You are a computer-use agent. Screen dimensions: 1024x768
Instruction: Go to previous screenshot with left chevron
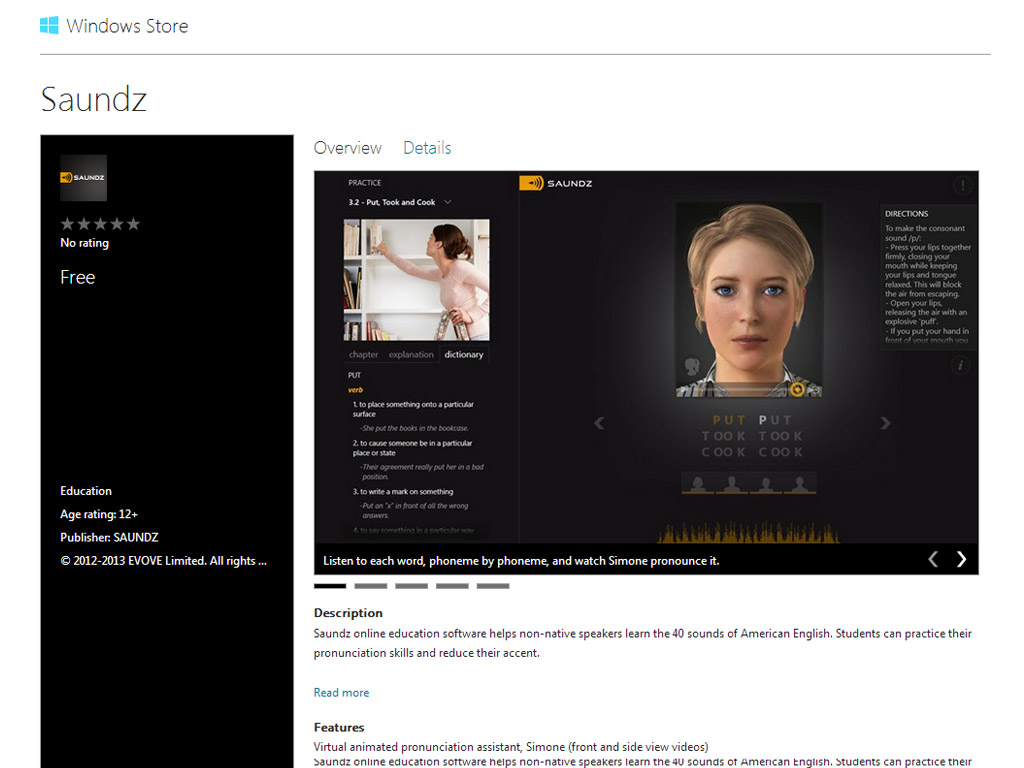933,559
